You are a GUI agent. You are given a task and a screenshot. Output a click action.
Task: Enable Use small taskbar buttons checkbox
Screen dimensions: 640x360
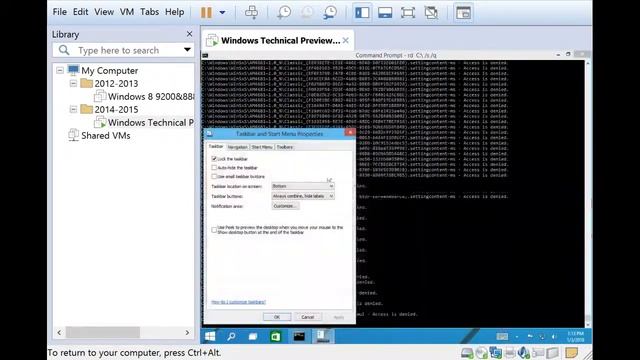tap(214, 176)
